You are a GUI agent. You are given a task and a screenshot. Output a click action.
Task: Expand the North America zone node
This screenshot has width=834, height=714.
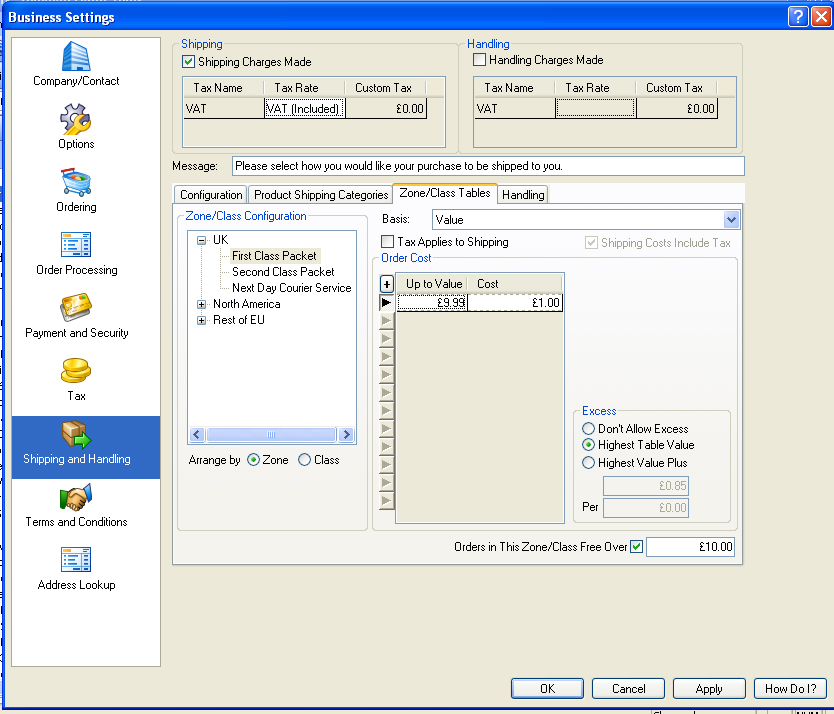202,304
